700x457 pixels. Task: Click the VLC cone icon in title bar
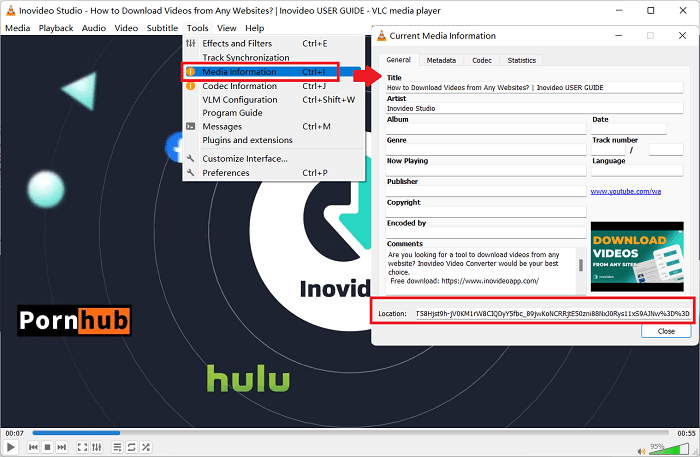point(10,10)
